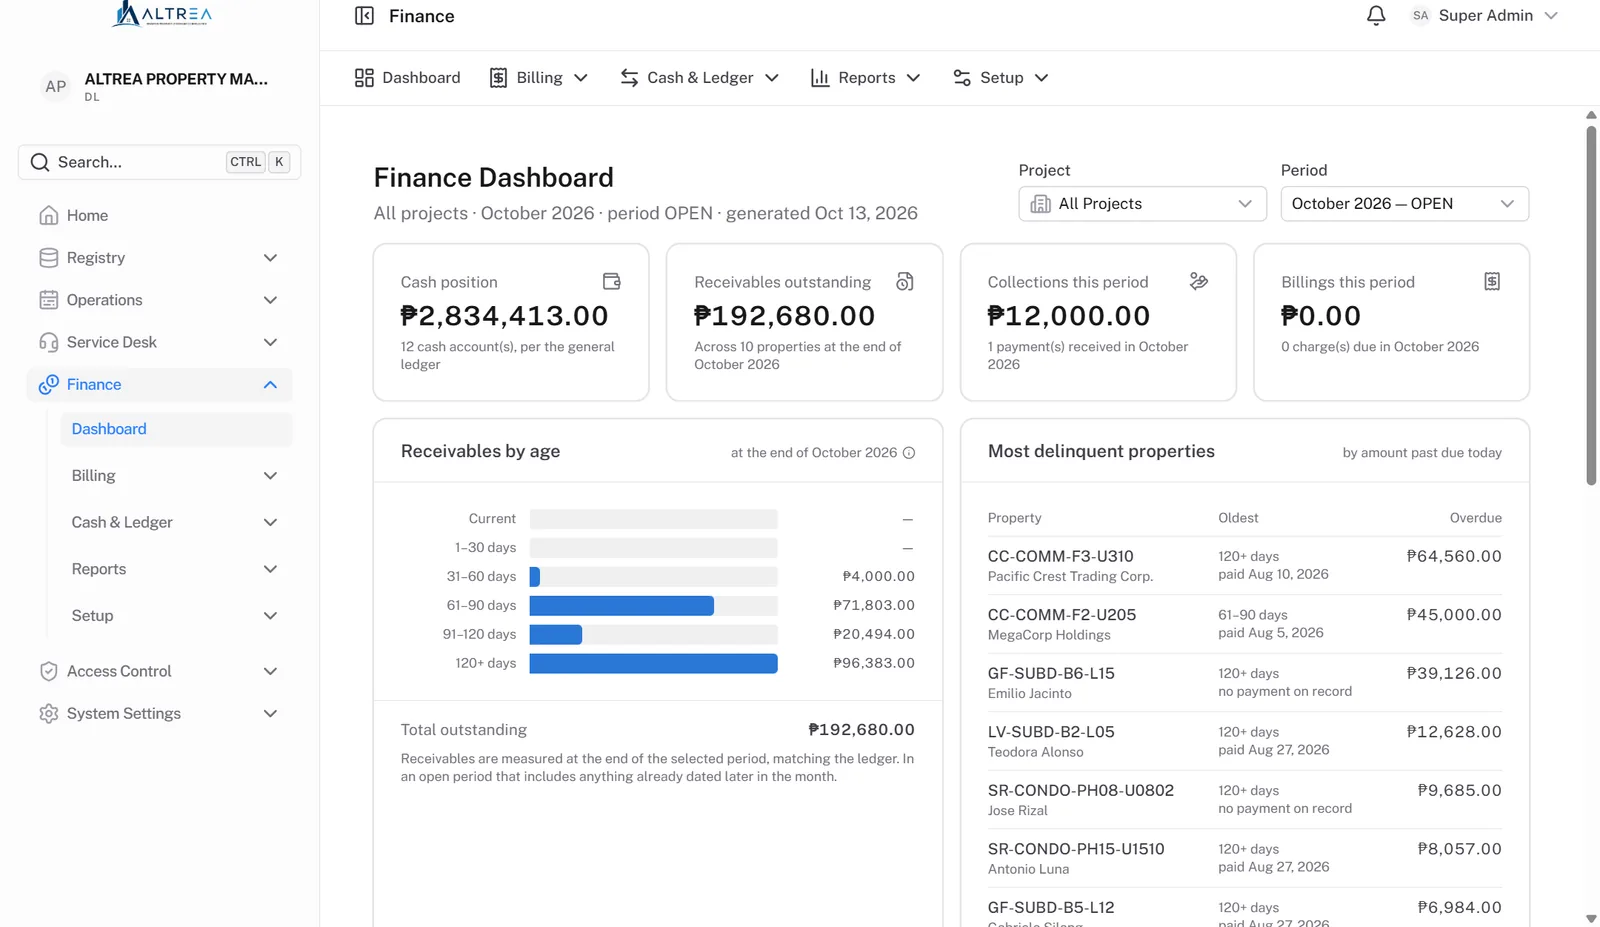Screen dimensions: 1600x927
Task: Open Cash & Ledger top navigation menu
Action: pos(699,78)
